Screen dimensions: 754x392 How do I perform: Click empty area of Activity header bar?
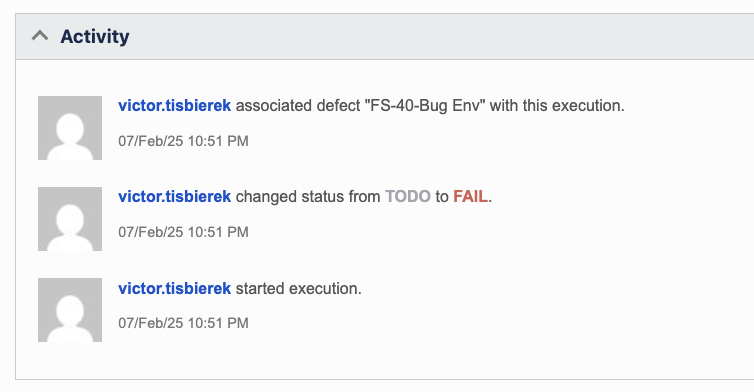[x=433, y=37]
